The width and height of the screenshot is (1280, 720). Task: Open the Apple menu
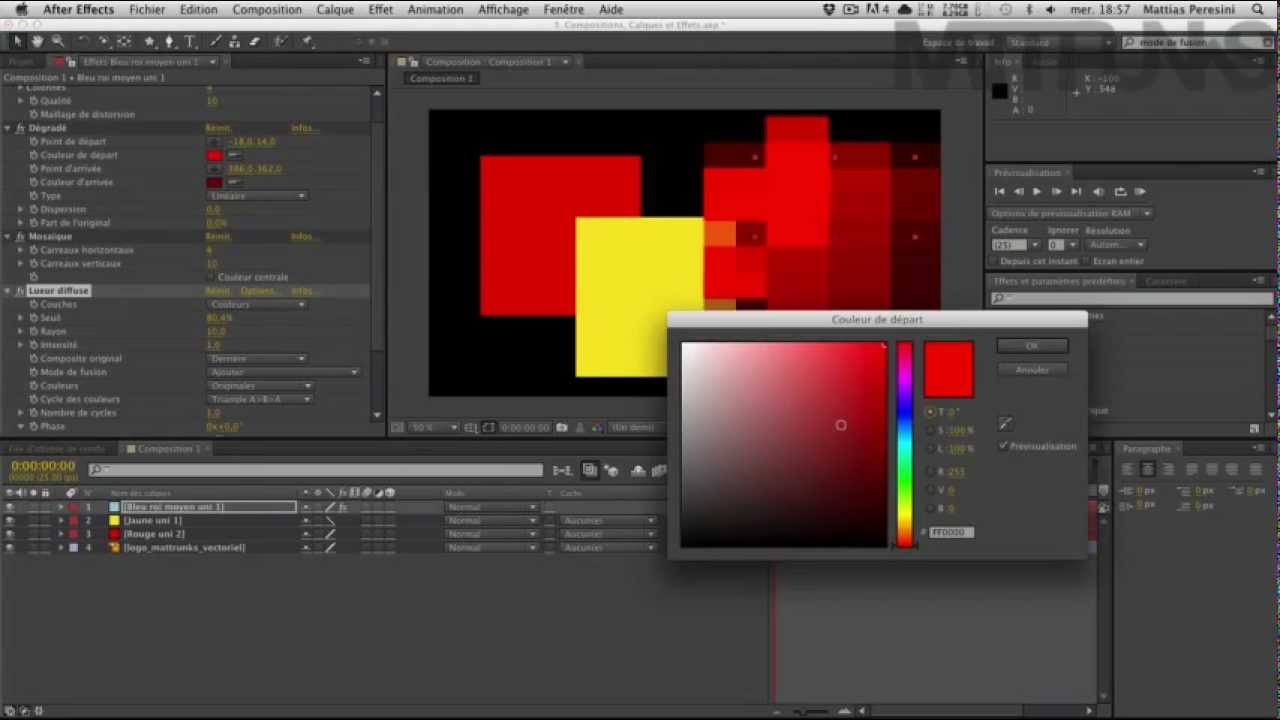pos(21,9)
